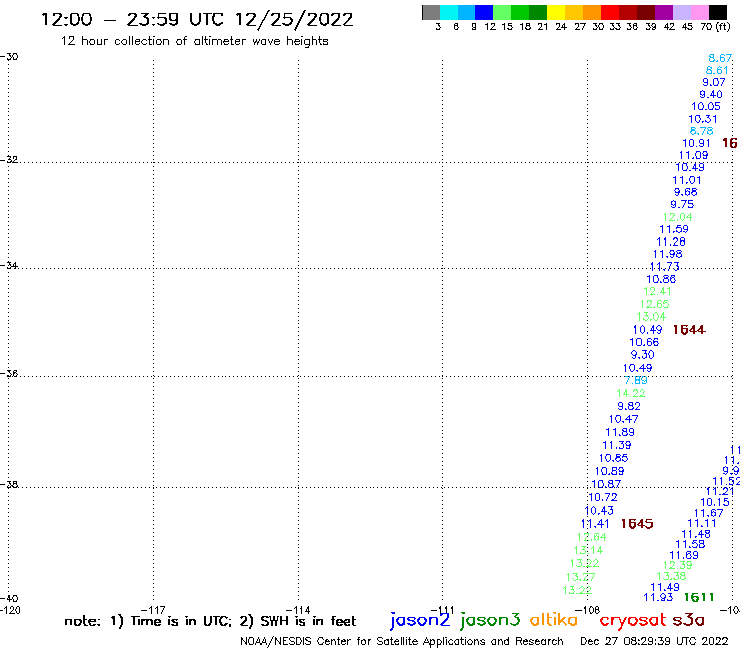Select the cryosat satellite label
Image resolution: width=740 pixels, height=650 pixels.
point(633,620)
